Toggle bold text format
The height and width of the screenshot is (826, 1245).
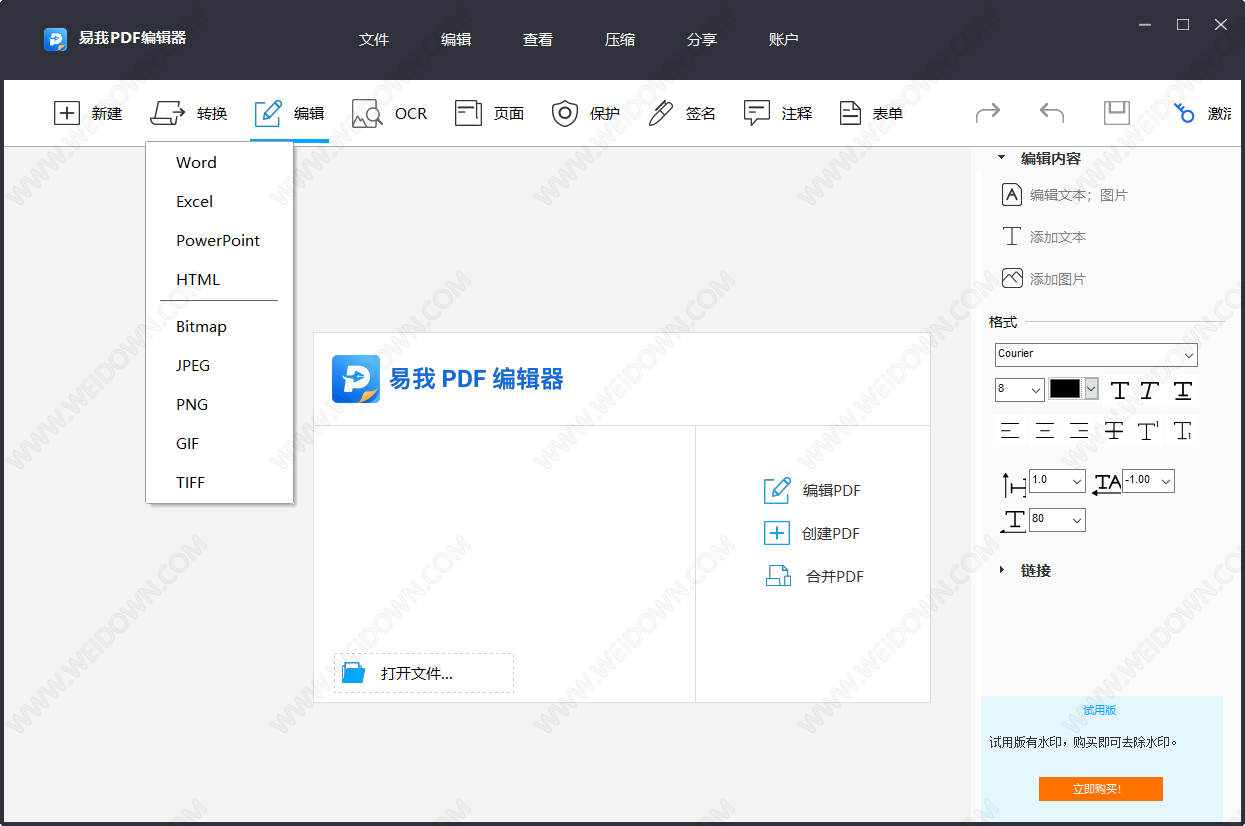click(x=1120, y=390)
